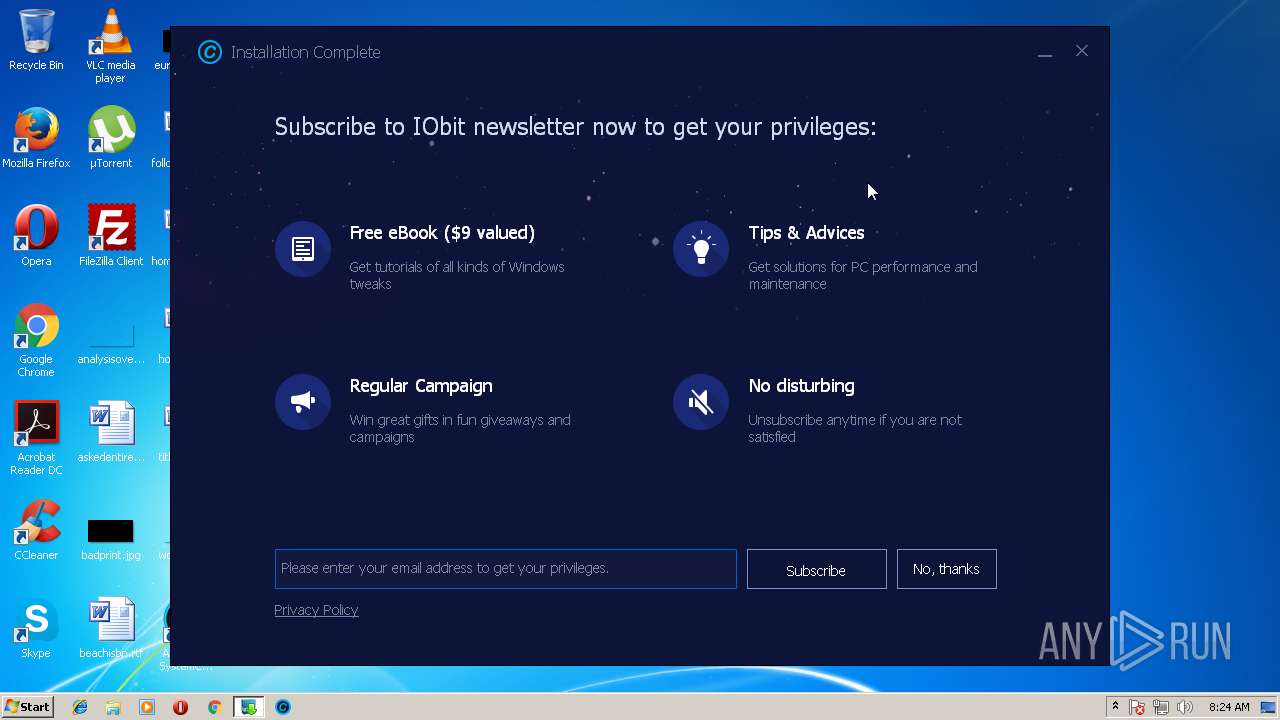Select the CCleaner desktop shortcut
The width and height of the screenshot is (1280, 720).
(36, 530)
